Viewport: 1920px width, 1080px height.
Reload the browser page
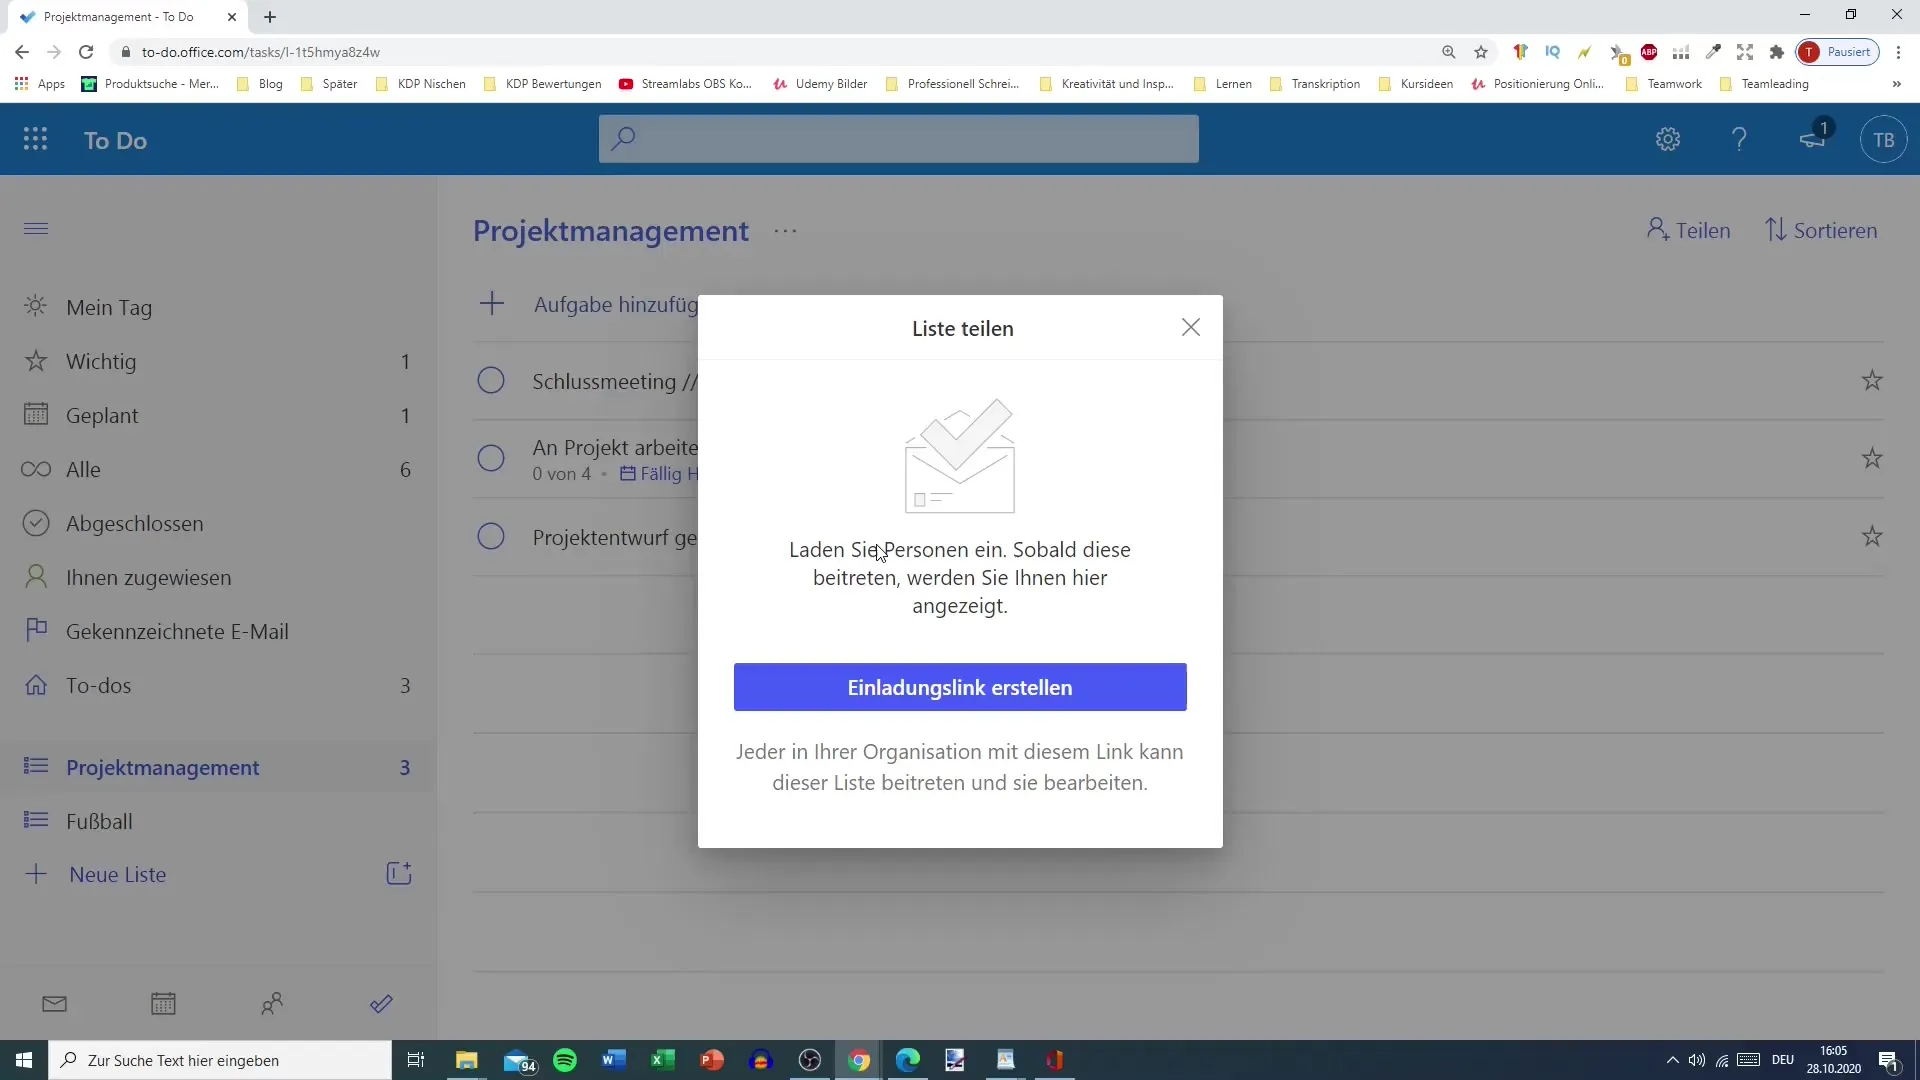coord(86,52)
